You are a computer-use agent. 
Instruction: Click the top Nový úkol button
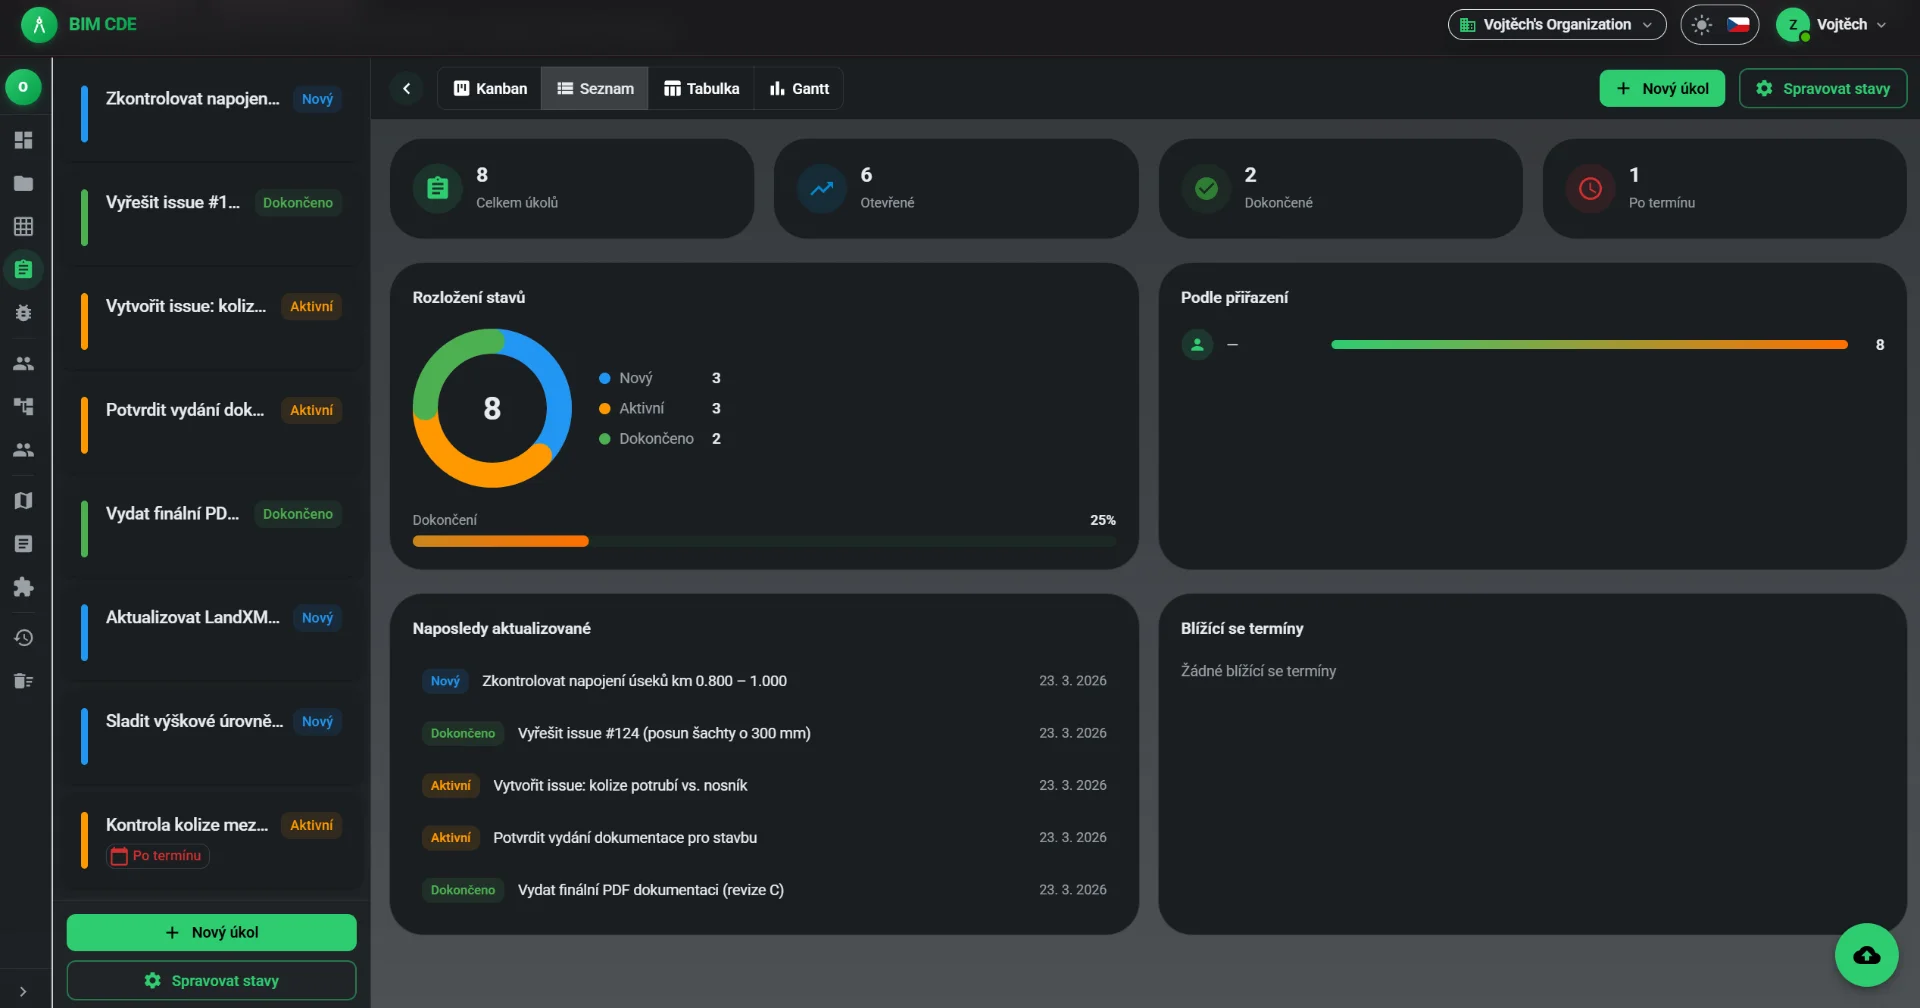[x=1662, y=88]
